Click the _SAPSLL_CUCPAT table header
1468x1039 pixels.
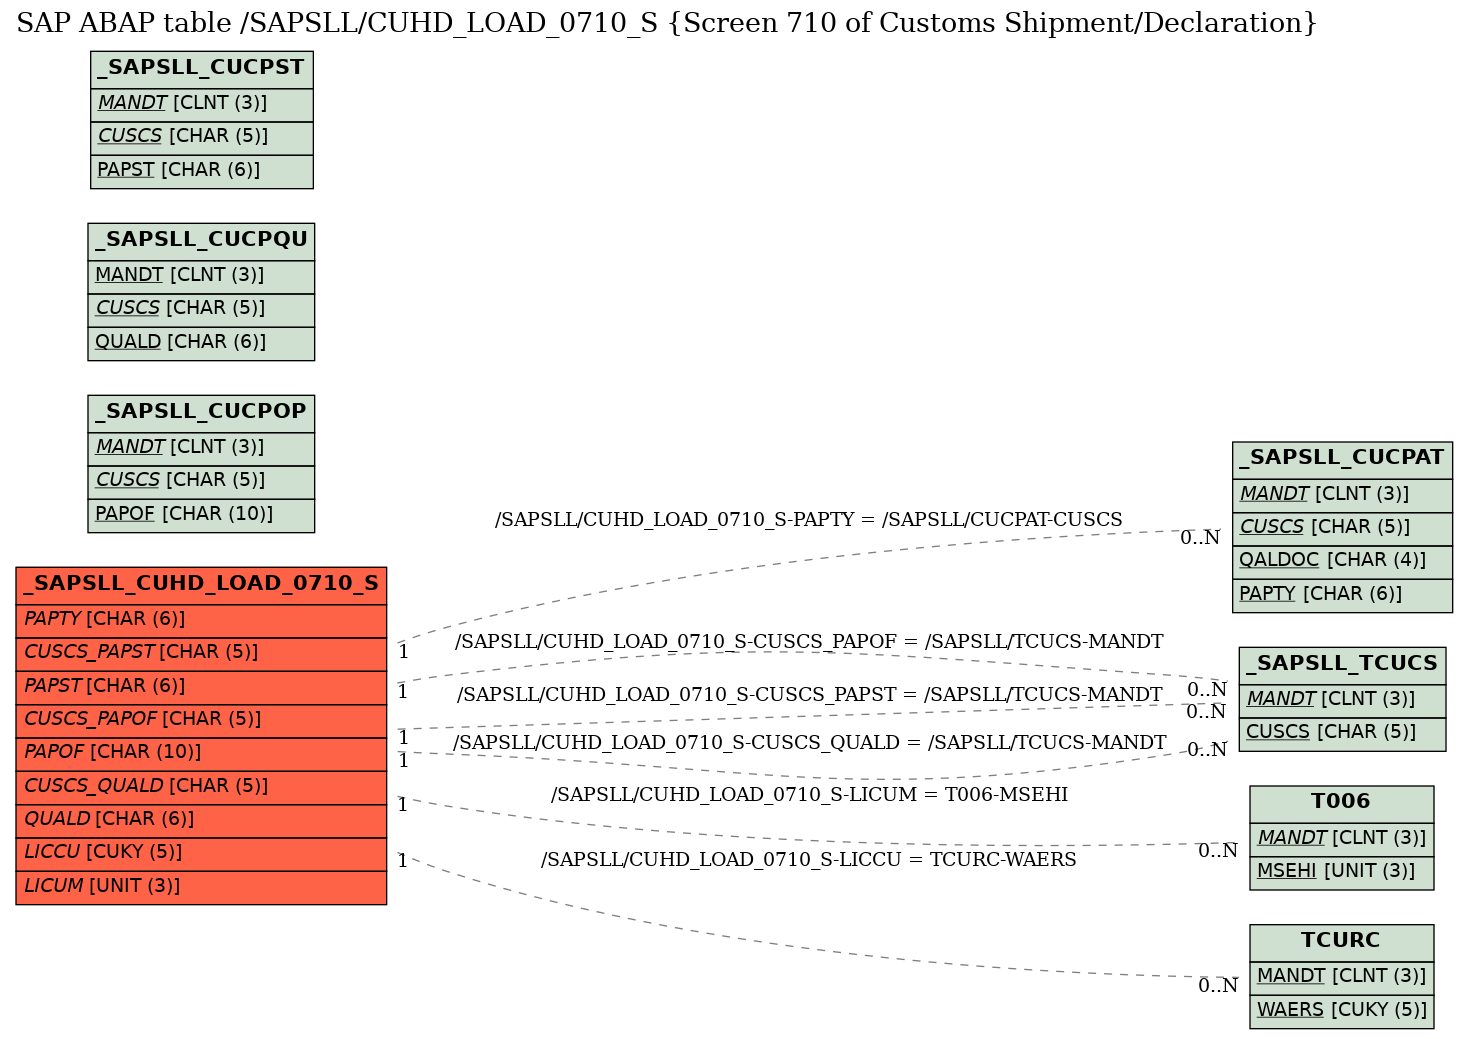tap(1342, 459)
